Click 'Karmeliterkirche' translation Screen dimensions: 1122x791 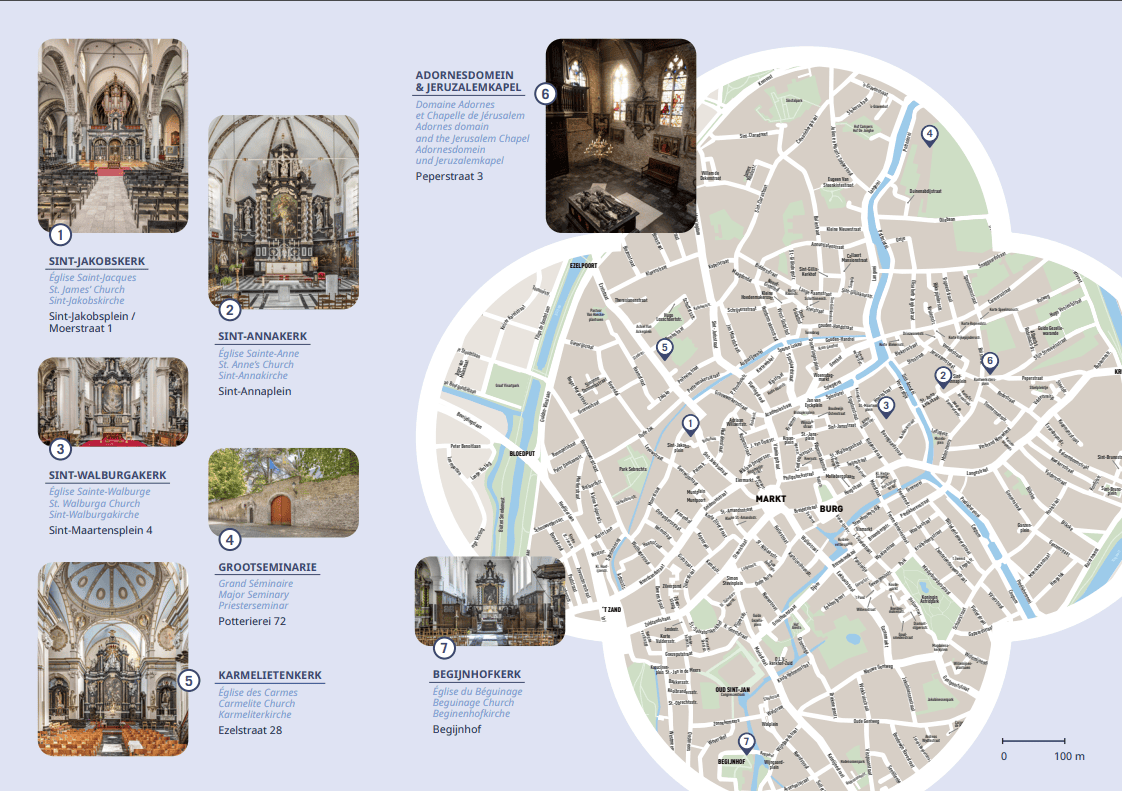pos(255,714)
